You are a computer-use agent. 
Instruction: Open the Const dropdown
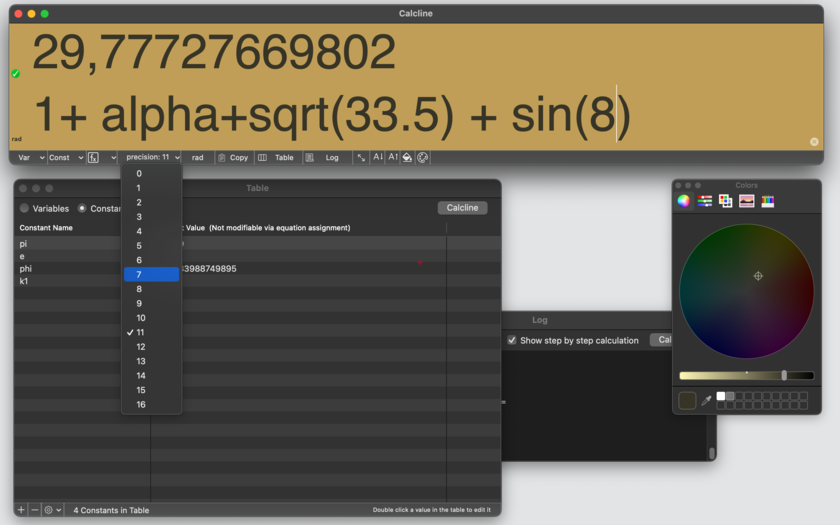click(x=66, y=158)
